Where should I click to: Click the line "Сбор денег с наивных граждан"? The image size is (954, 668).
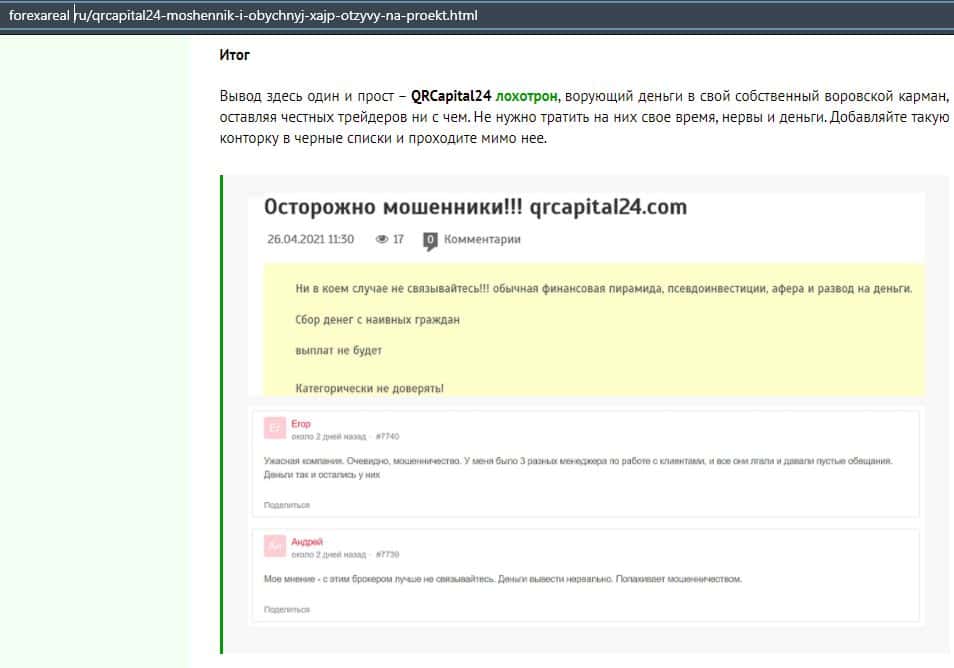377,319
